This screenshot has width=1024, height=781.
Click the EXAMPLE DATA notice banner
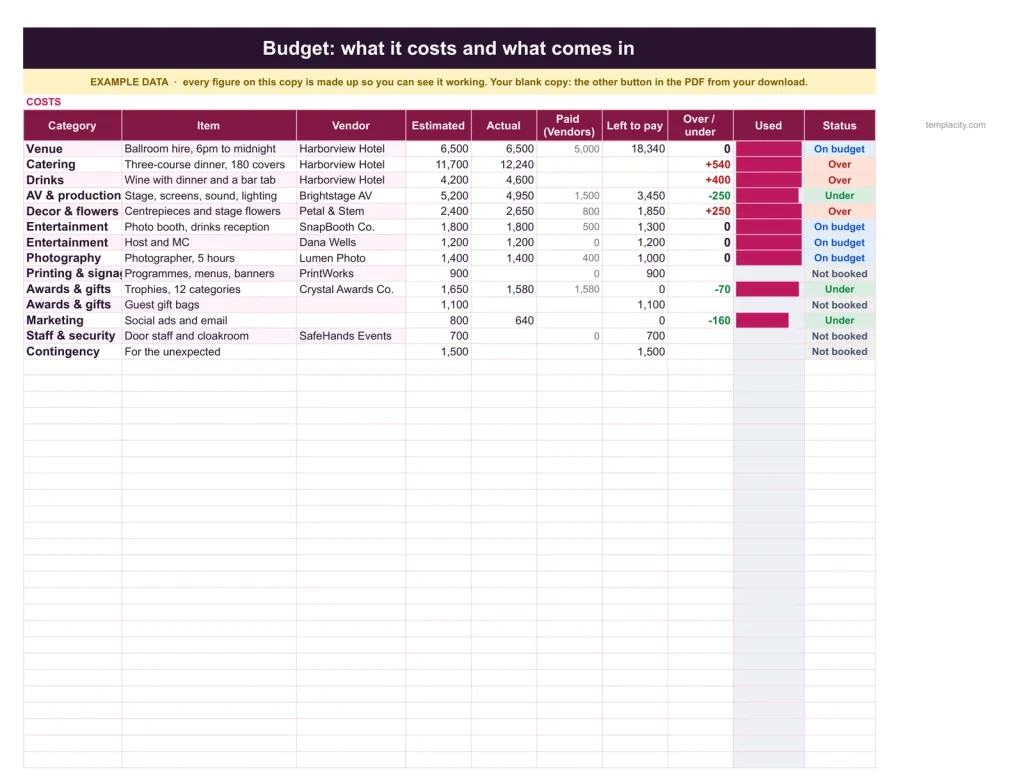point(449,82)
